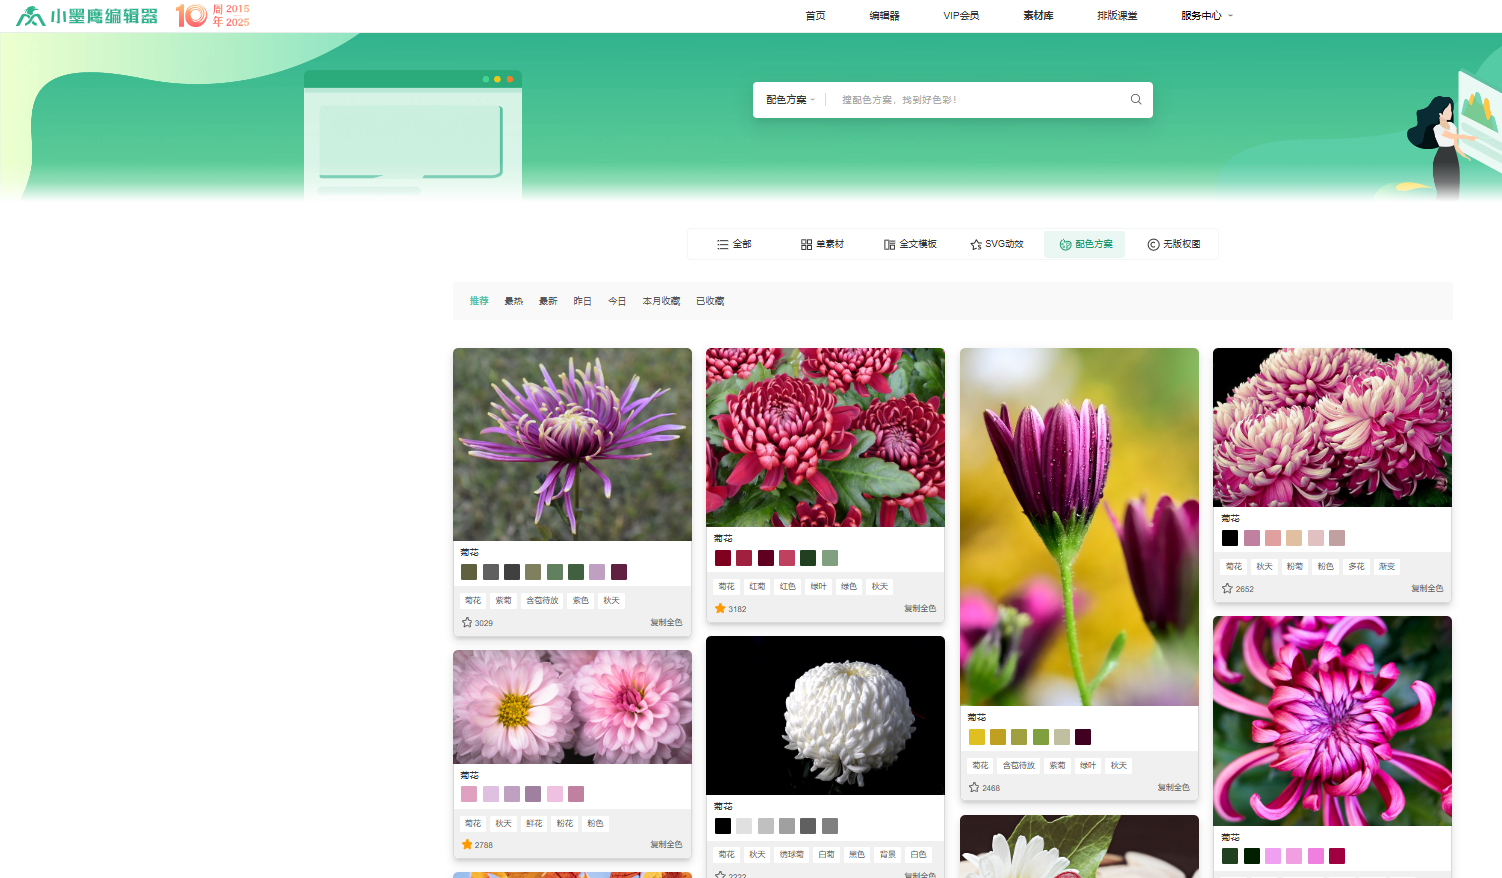
Task: Select the 全部 category with list icon
Action: coord(733,244)
